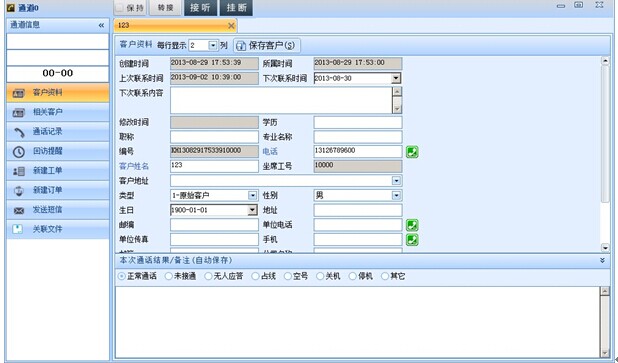This screenshot has width=618, height=363.
Task: Select 其它 radio option
Action: [393, 276]
